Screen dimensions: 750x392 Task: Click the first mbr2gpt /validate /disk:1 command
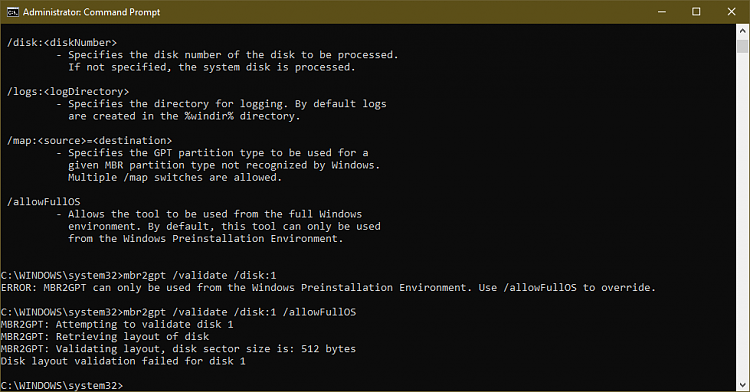click(x=200, y=275)
